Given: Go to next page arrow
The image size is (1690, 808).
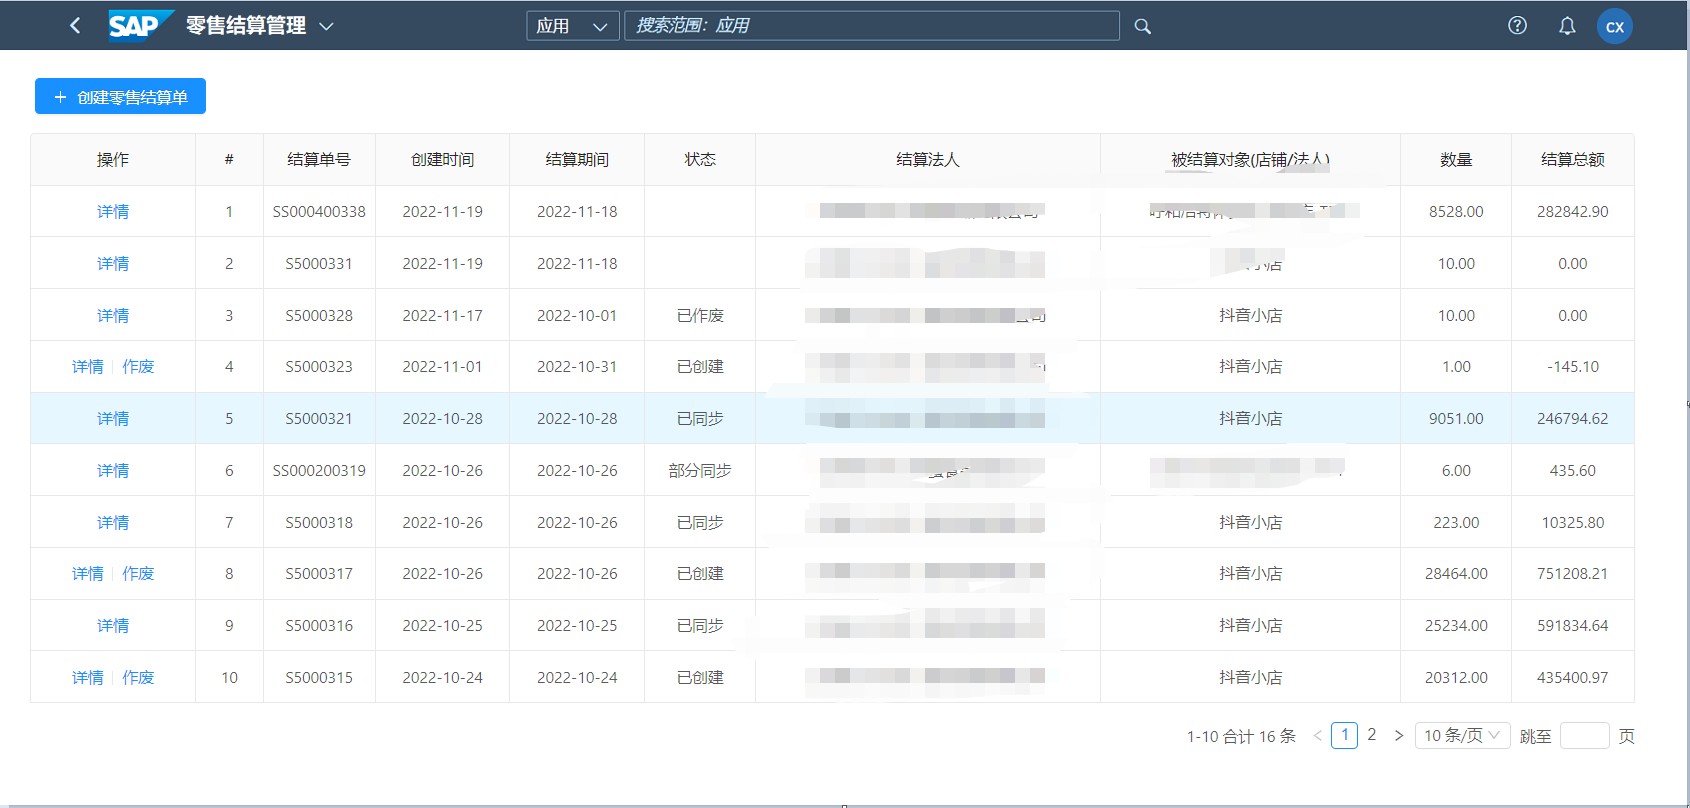Looking at the screenshot, I should click(1399, 736).
